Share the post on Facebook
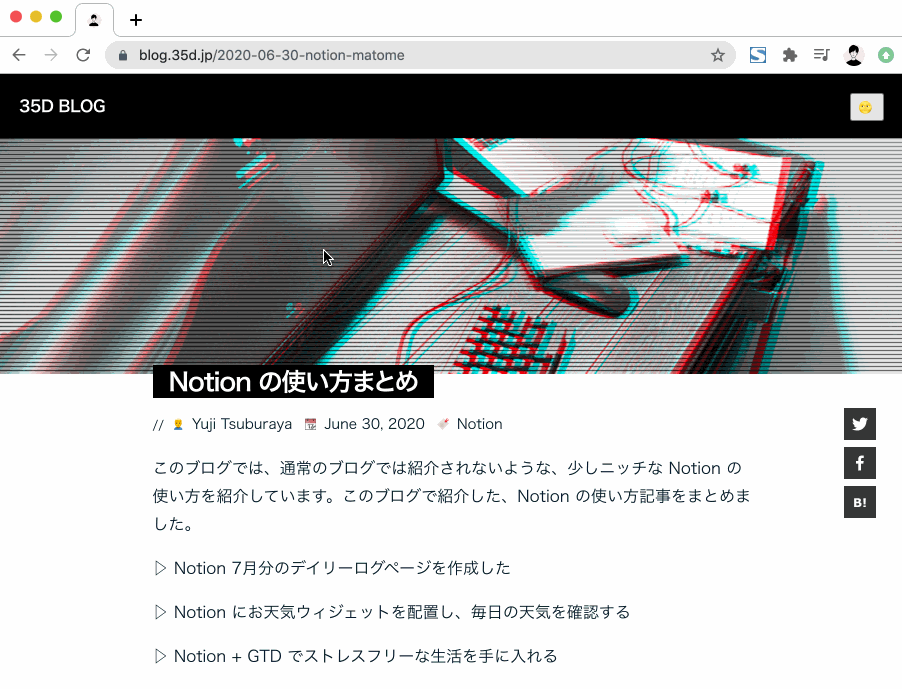This screenshot has height=689, width=902. [x=859, y=463]
